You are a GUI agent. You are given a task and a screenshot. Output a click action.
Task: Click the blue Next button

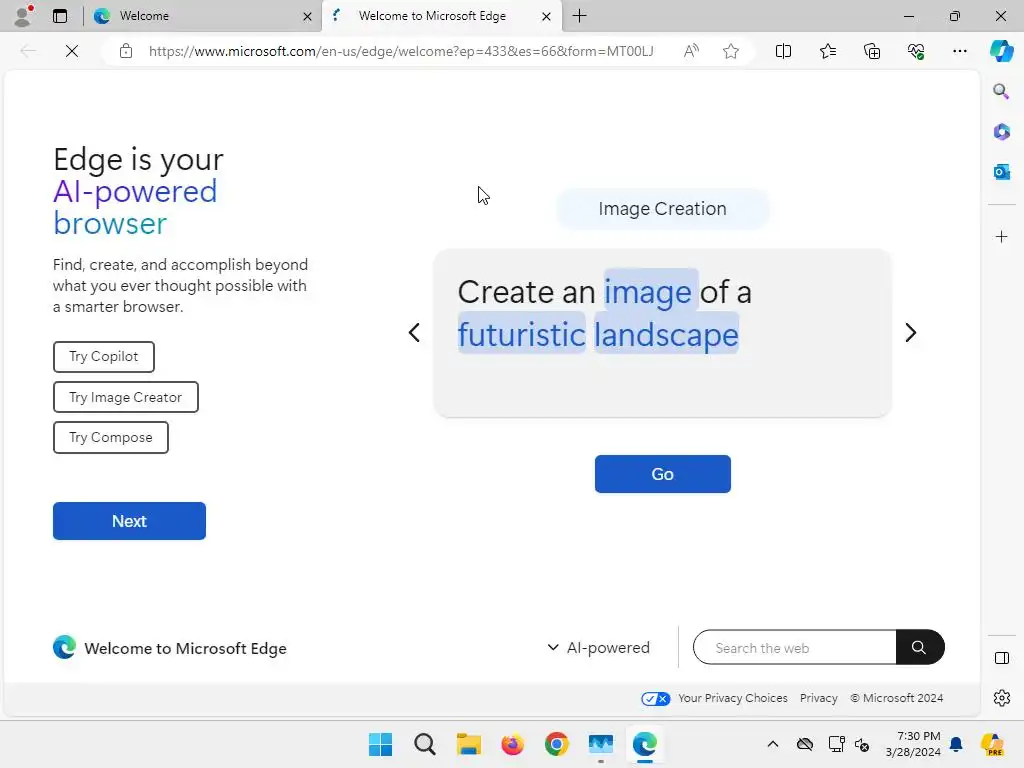pyautogui.click(x=129, y=521)
